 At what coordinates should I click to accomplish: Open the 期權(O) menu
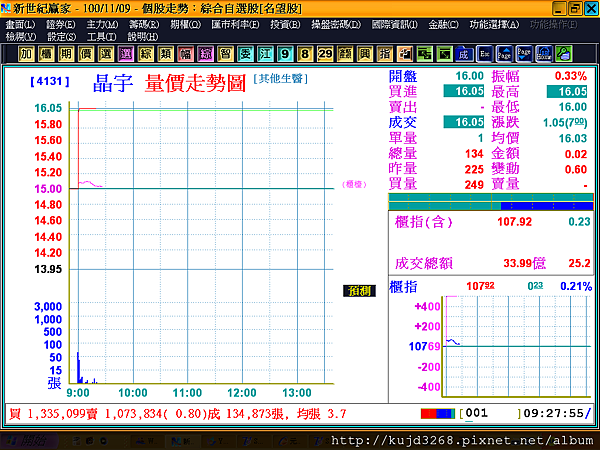186,25
